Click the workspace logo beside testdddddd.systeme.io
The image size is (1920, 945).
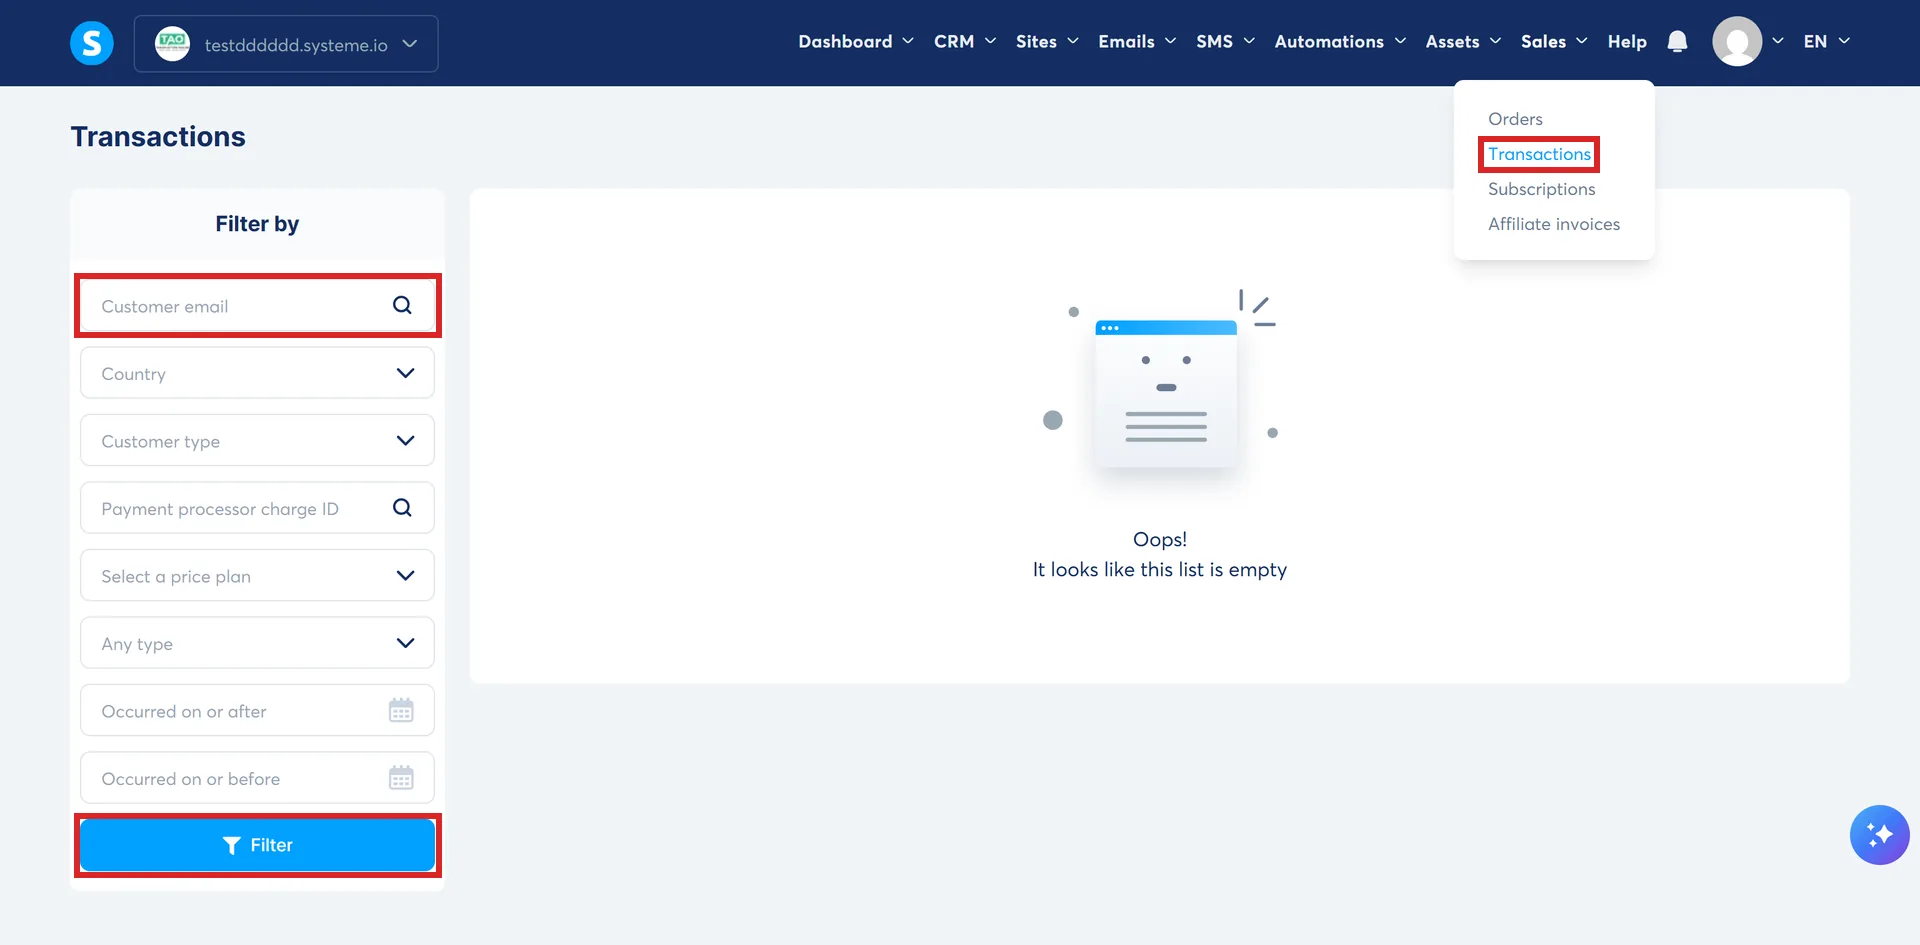[172, 43]
